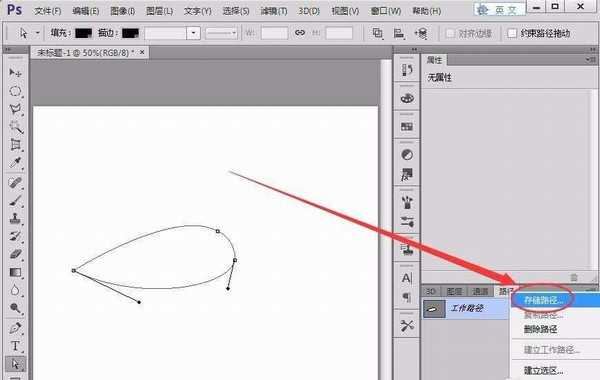Select the Eraser tool
Viewport: 600px width, 380px height.
tap(15, 254)
